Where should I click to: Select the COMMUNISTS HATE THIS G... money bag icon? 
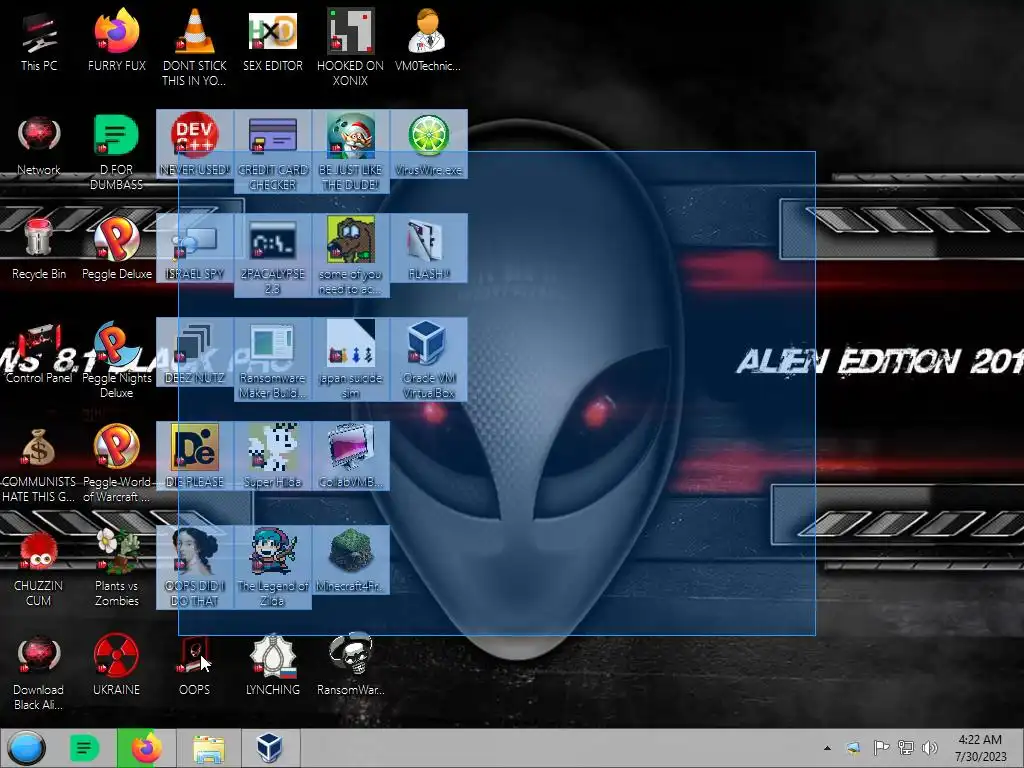tap(39, 463)
